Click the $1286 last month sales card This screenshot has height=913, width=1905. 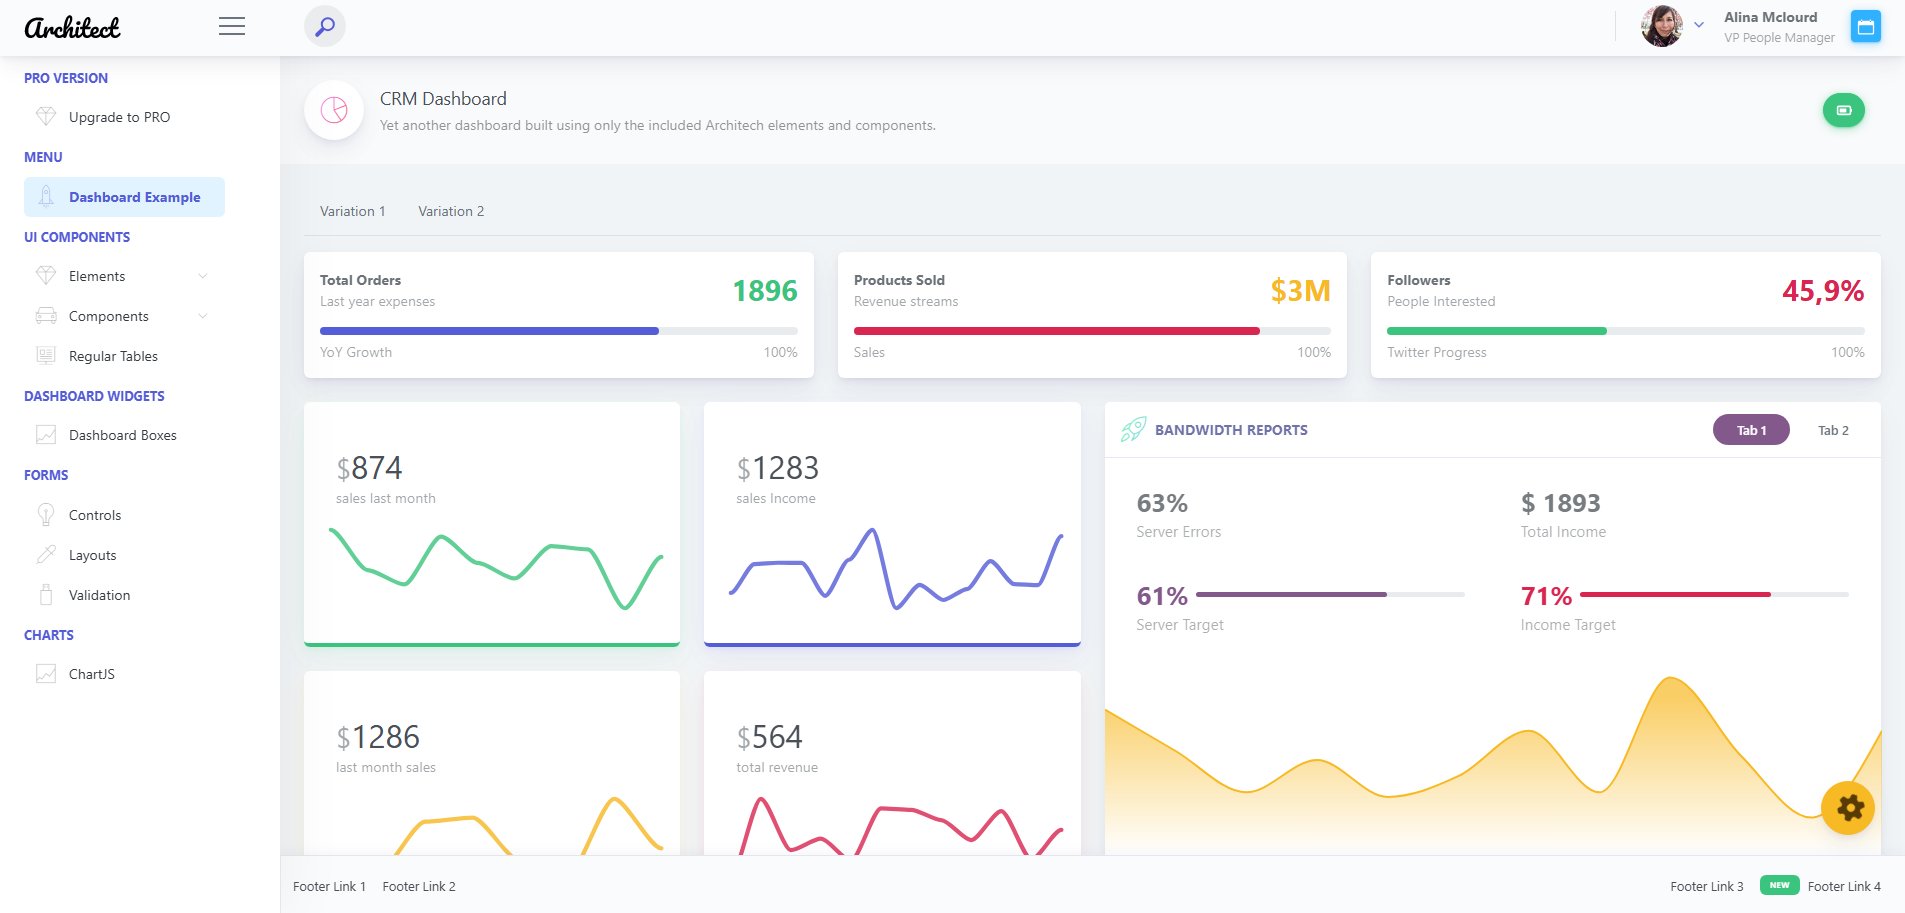click(x=492, y=763)
